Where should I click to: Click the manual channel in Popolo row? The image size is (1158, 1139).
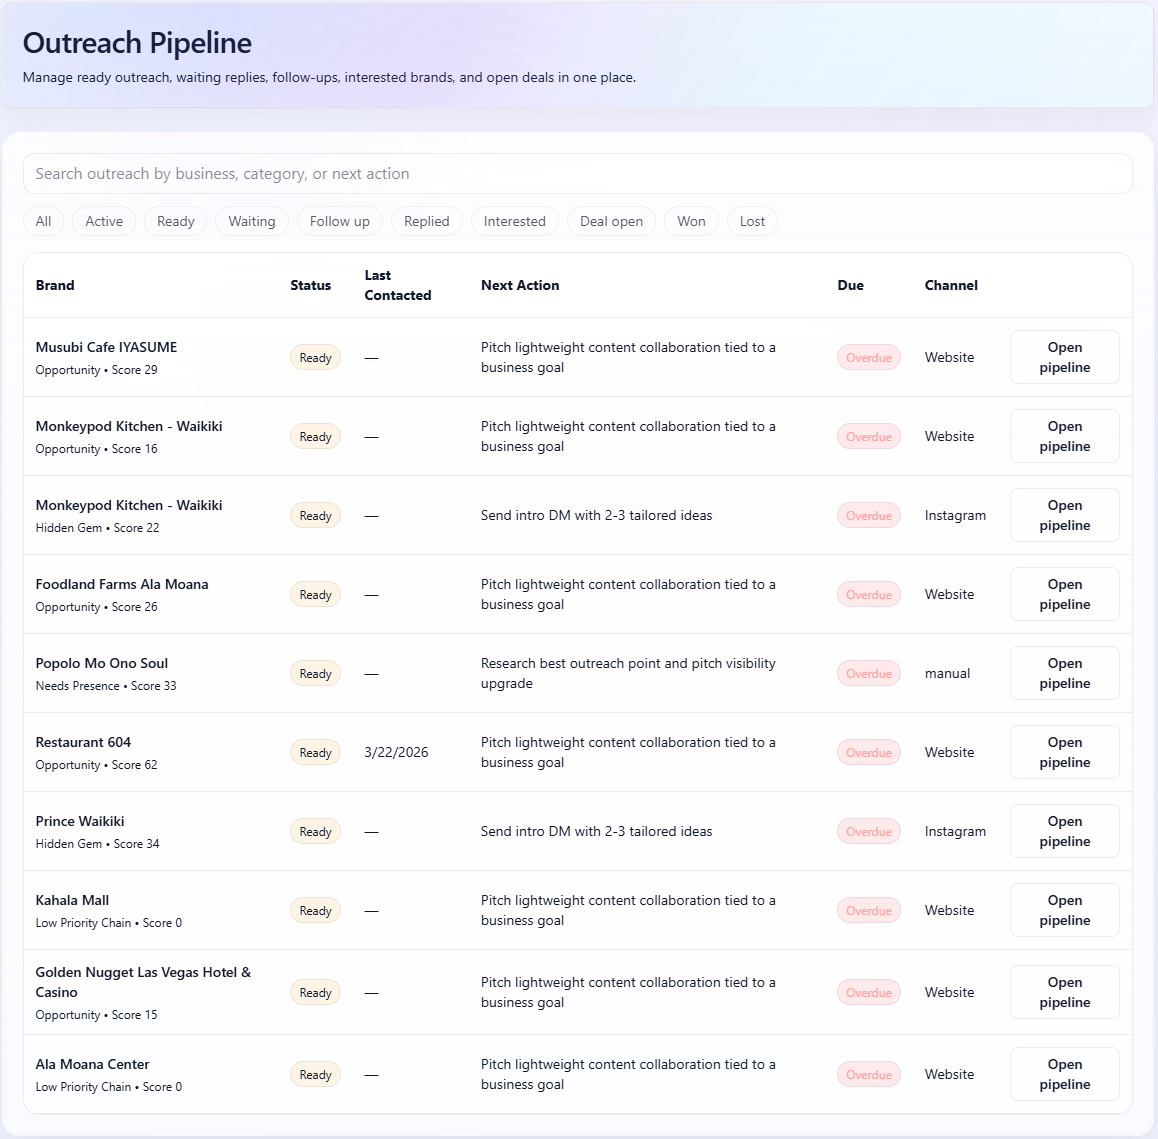[948, 674]
